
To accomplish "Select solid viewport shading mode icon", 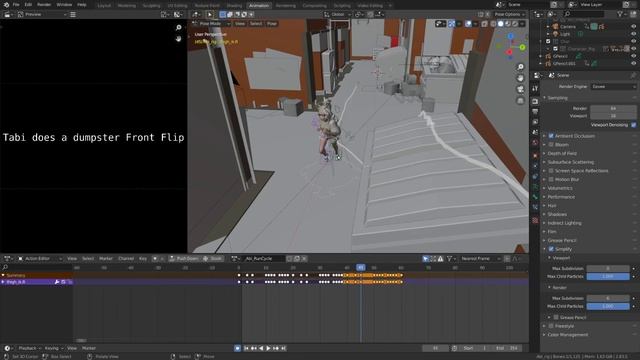I will click(x=500, y=24).
